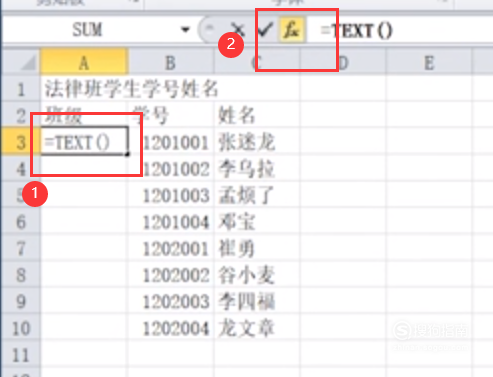Image resolution: width=493 pixels, height=377 pixels.
Task: Click name cell 谷小麦
Action: tap(257, 275)
